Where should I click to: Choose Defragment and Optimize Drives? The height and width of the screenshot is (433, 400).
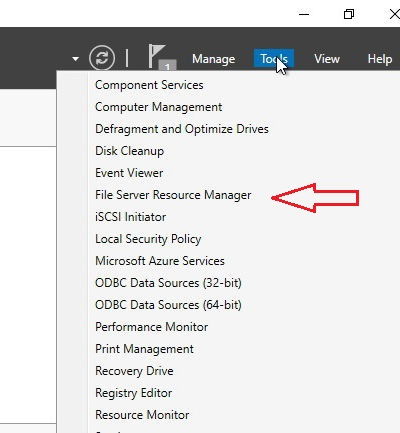[x=182, y=129]
